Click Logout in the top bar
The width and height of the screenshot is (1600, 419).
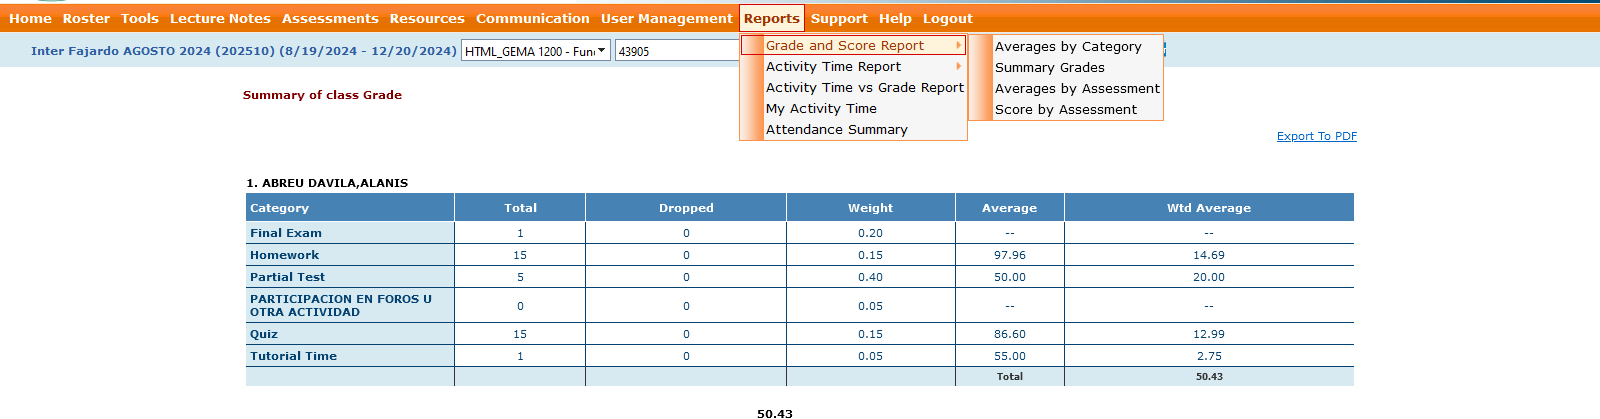tap(947, 18)
